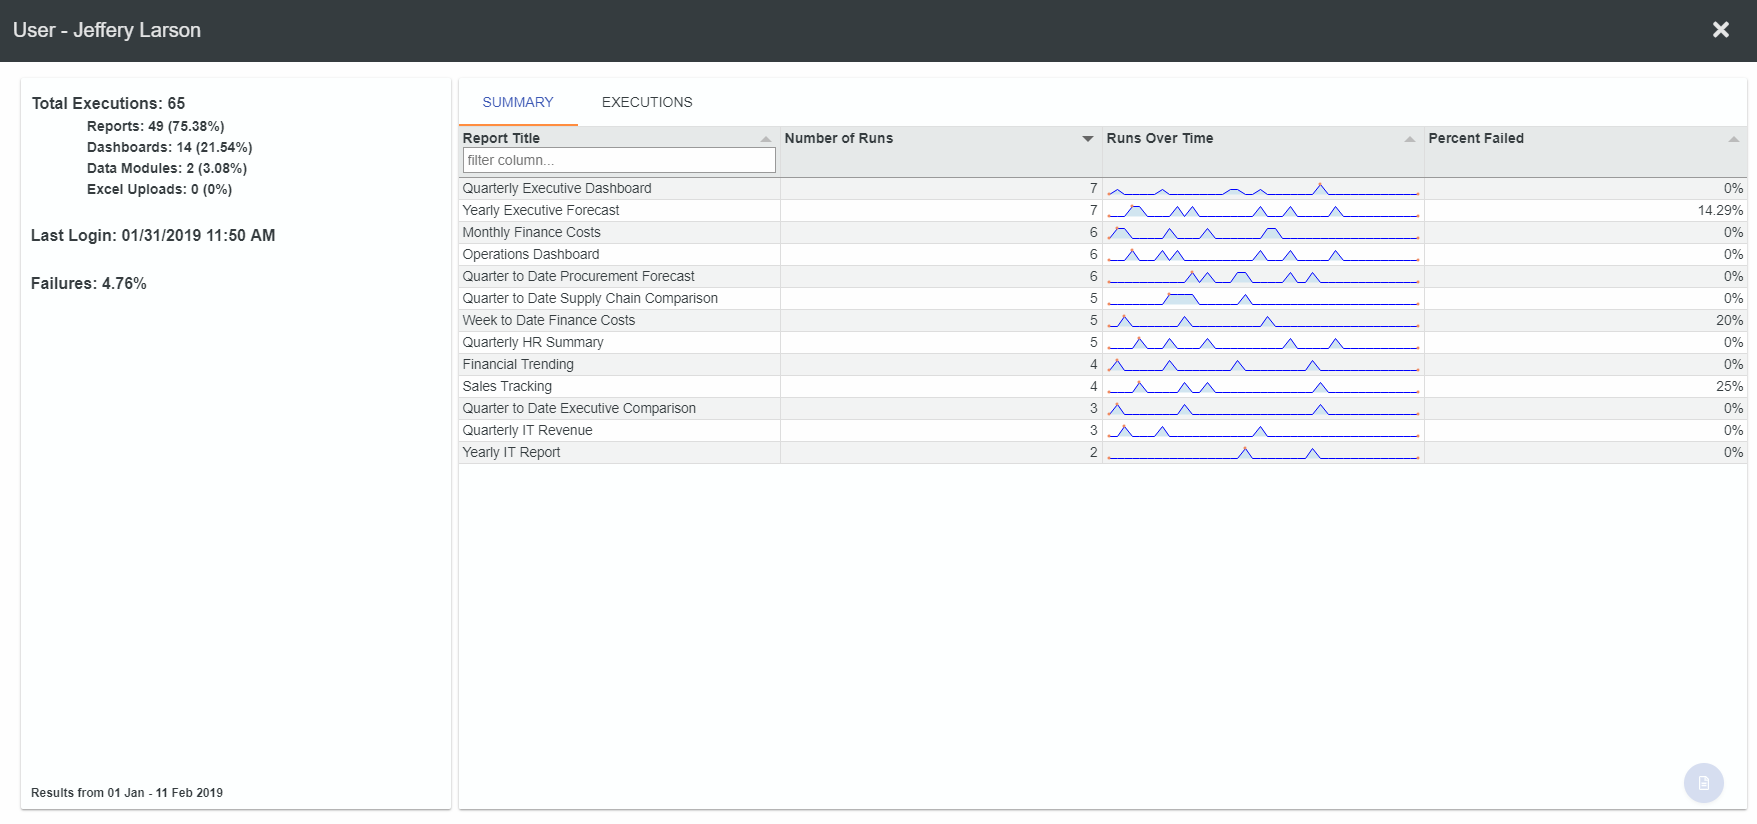
Task: Sort by Report Title column arrow
Action: [x=766, y=139]
